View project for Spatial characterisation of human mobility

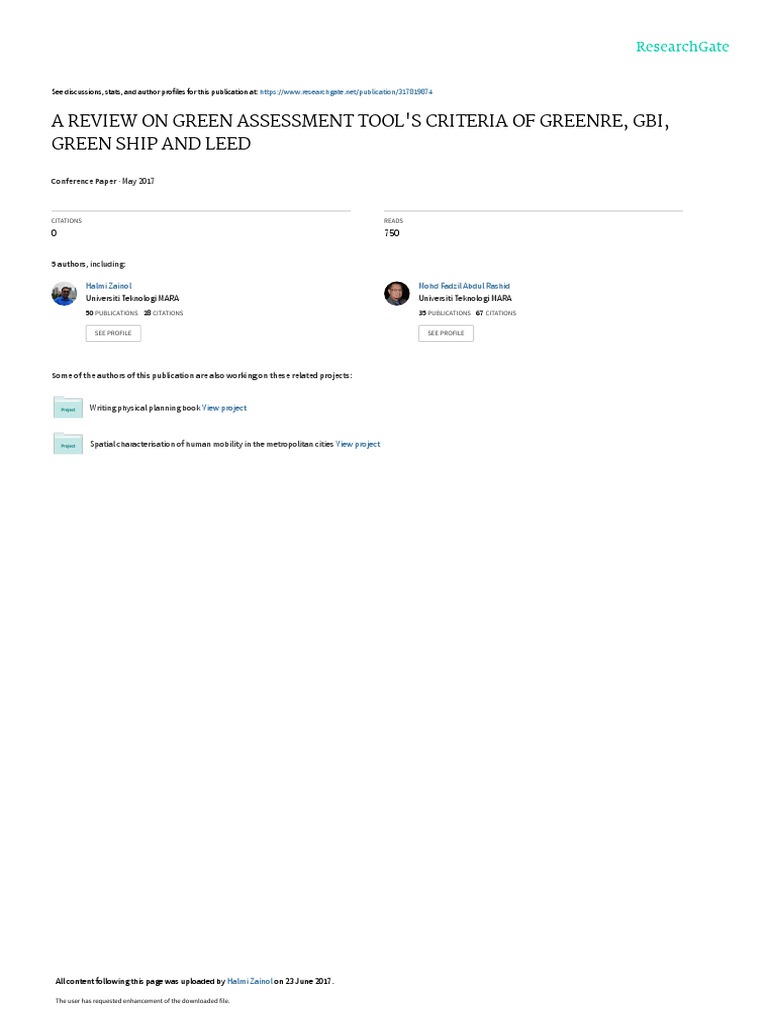358,444
